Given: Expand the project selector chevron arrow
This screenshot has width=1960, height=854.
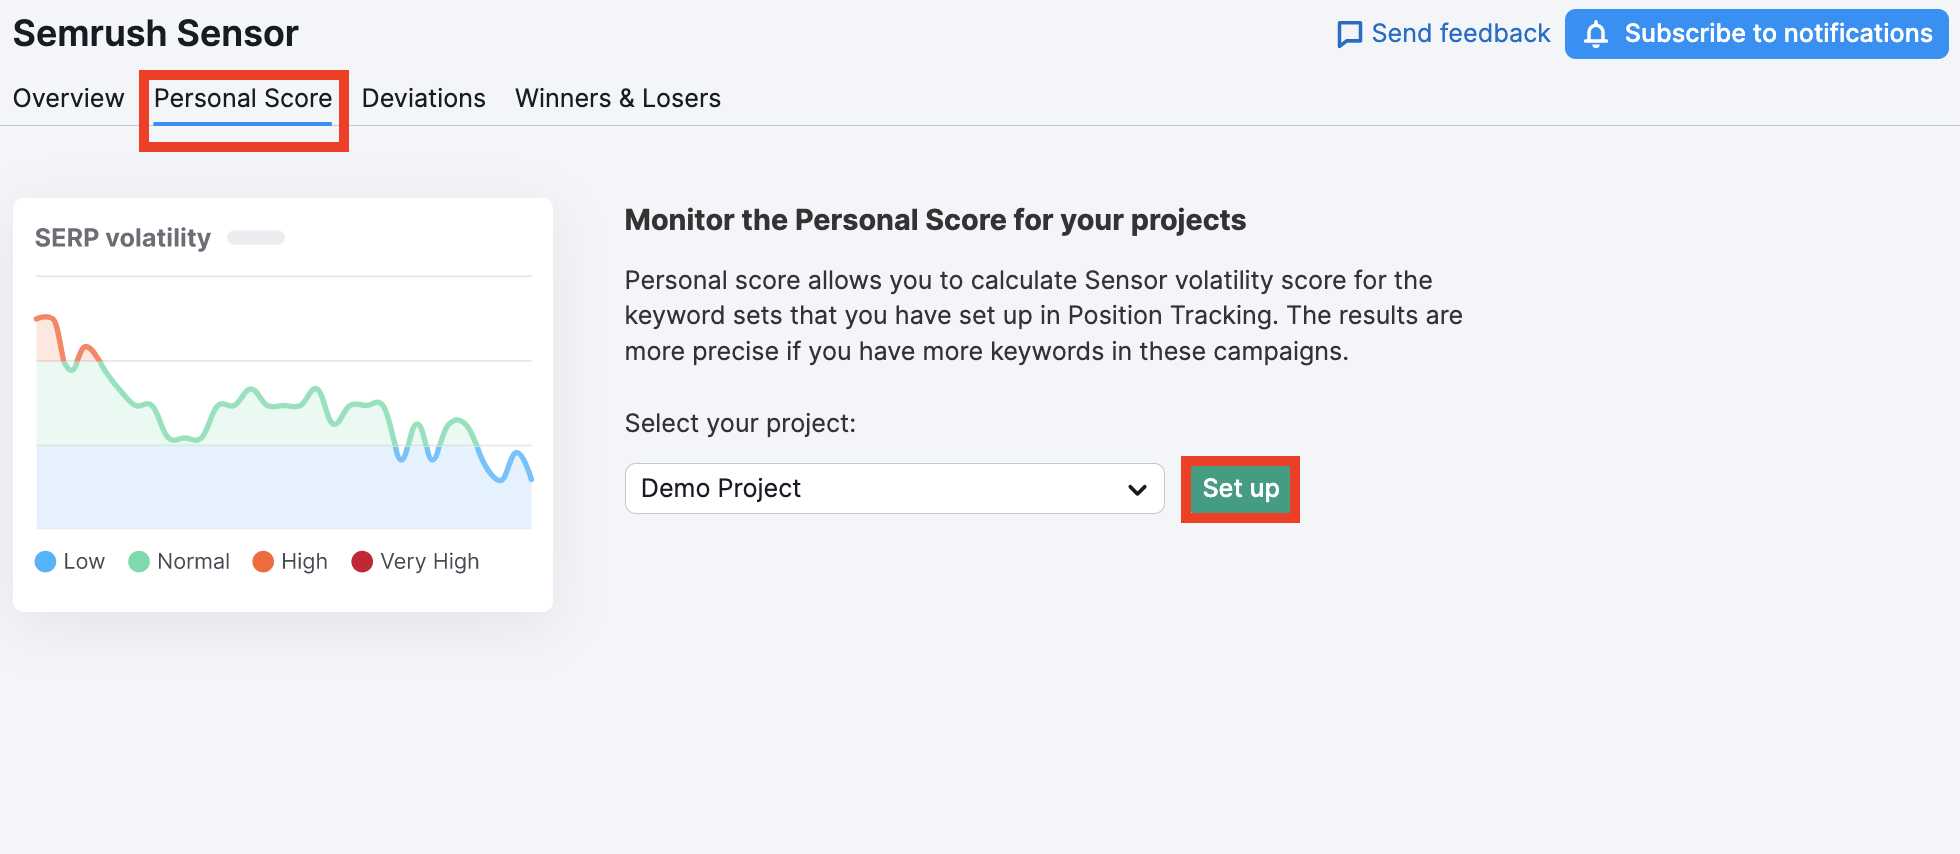Looking at the screenshot, I should (x=1137, y=489).
